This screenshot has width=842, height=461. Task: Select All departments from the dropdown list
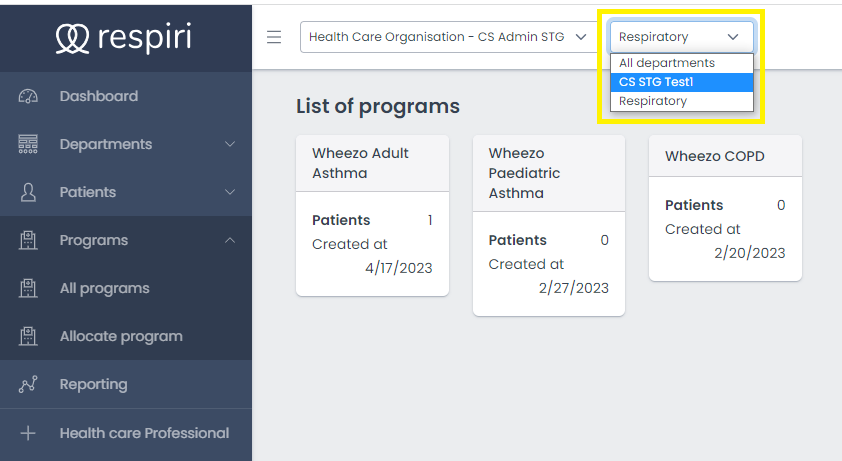(x=667, y=63)
